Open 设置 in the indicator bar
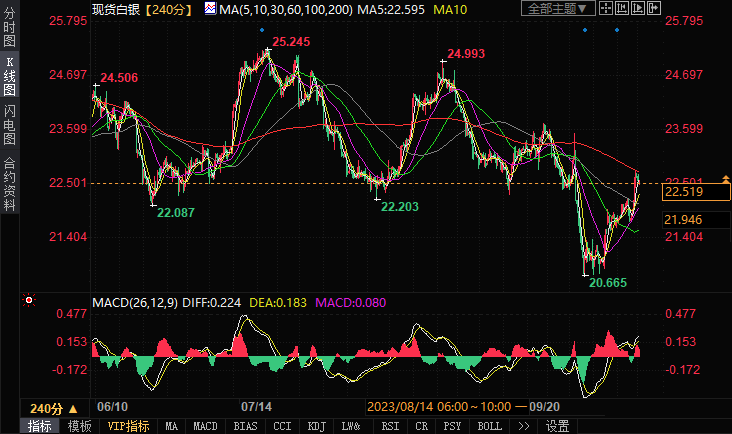 557,426
